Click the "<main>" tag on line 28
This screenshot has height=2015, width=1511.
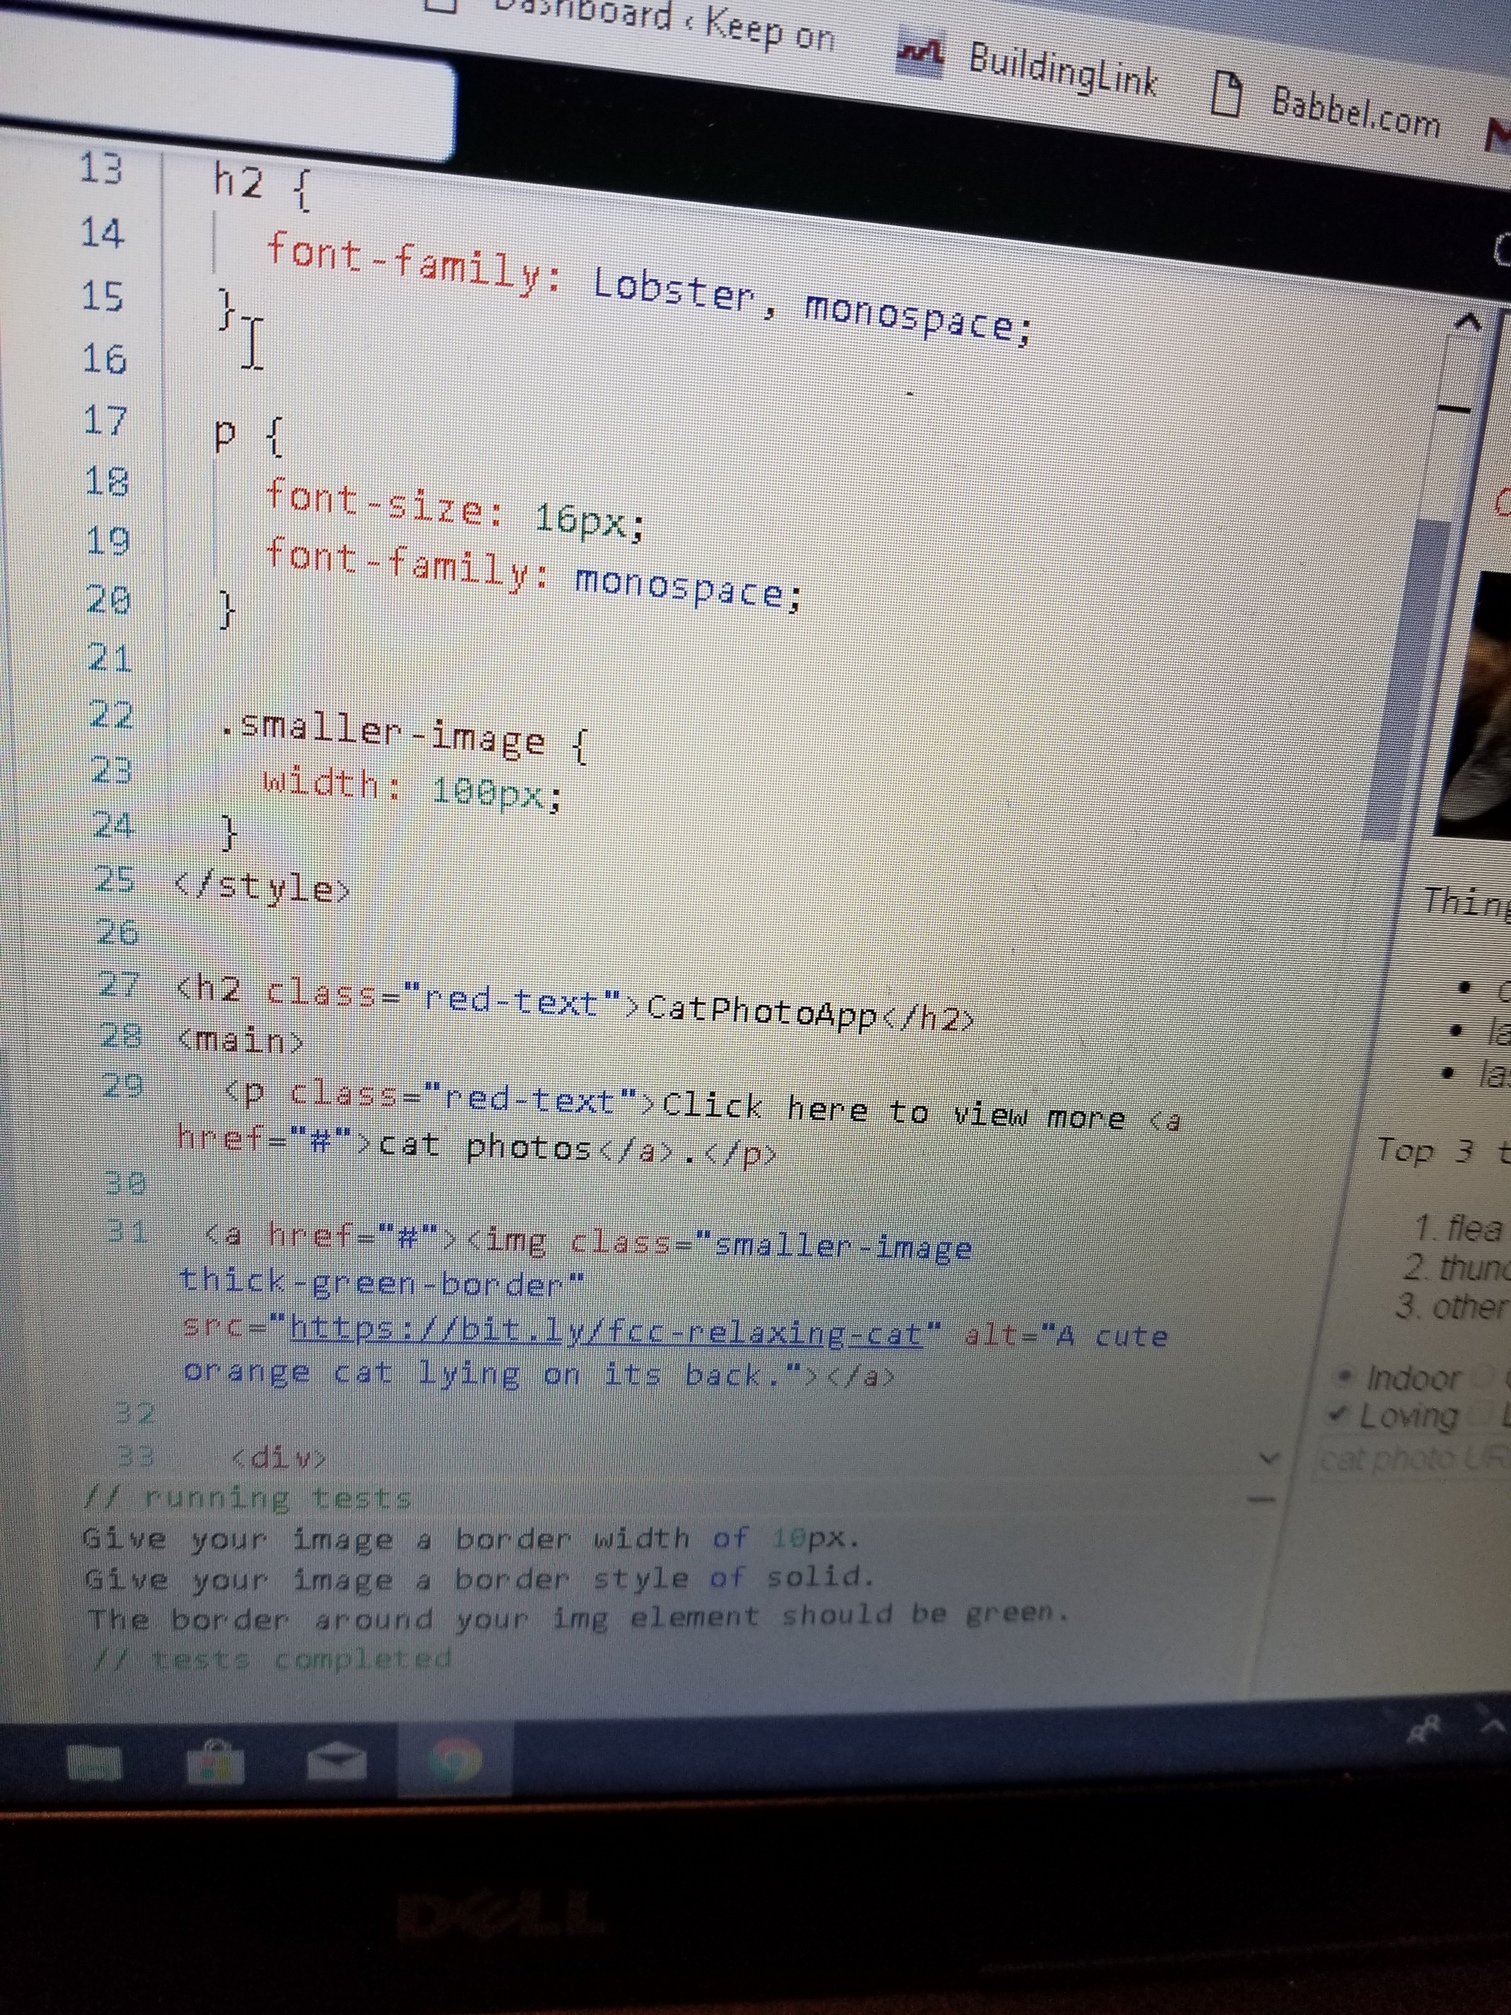(241, 1040)
